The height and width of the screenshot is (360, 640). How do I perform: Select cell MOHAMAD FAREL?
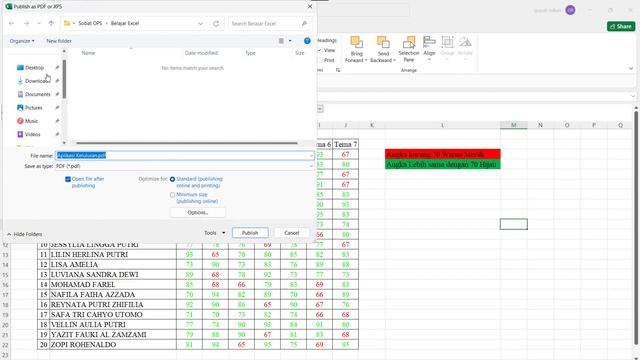113,284
